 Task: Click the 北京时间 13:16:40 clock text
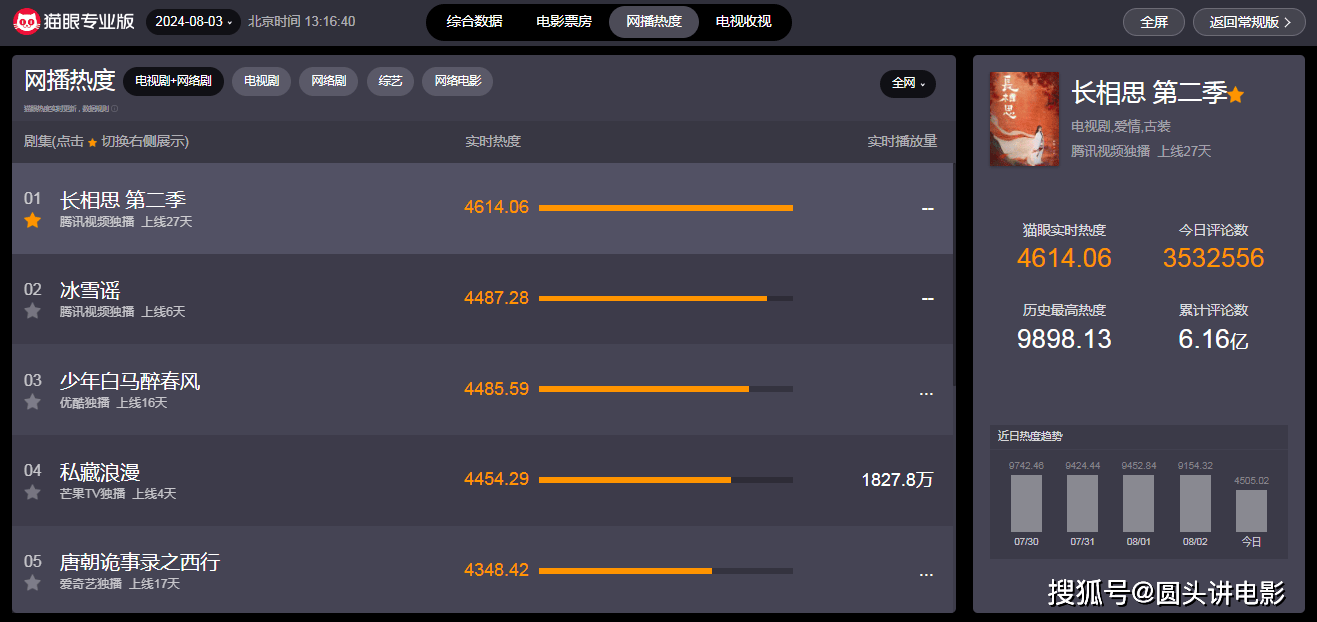tap(301, 21)
